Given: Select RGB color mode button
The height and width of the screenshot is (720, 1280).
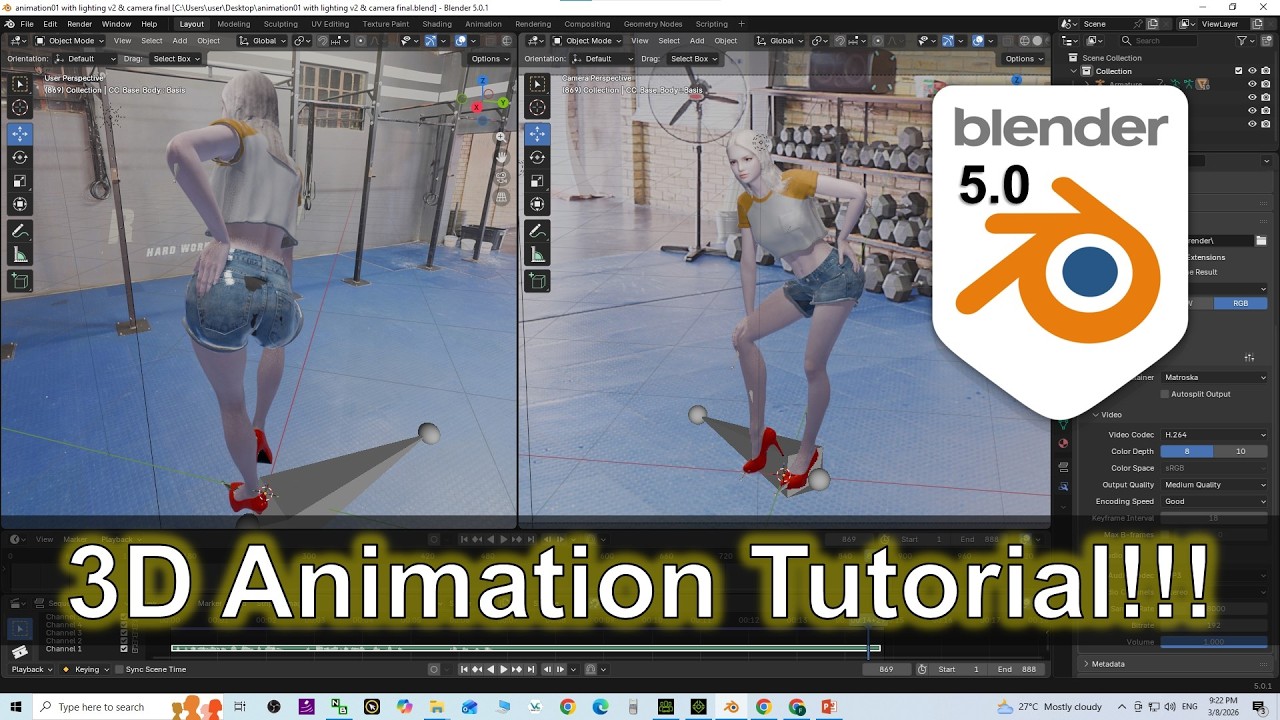Looking at the screenshot, I should [x=1240, y=303].
